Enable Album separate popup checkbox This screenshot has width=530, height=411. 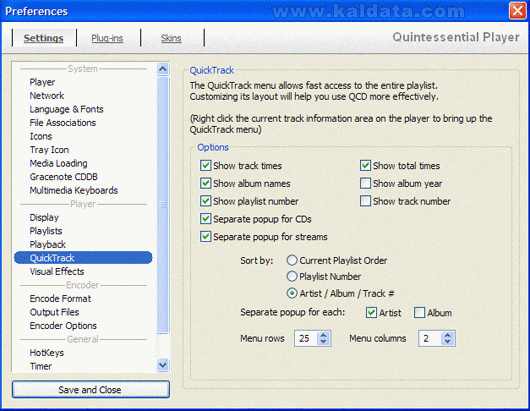[419, 313]
